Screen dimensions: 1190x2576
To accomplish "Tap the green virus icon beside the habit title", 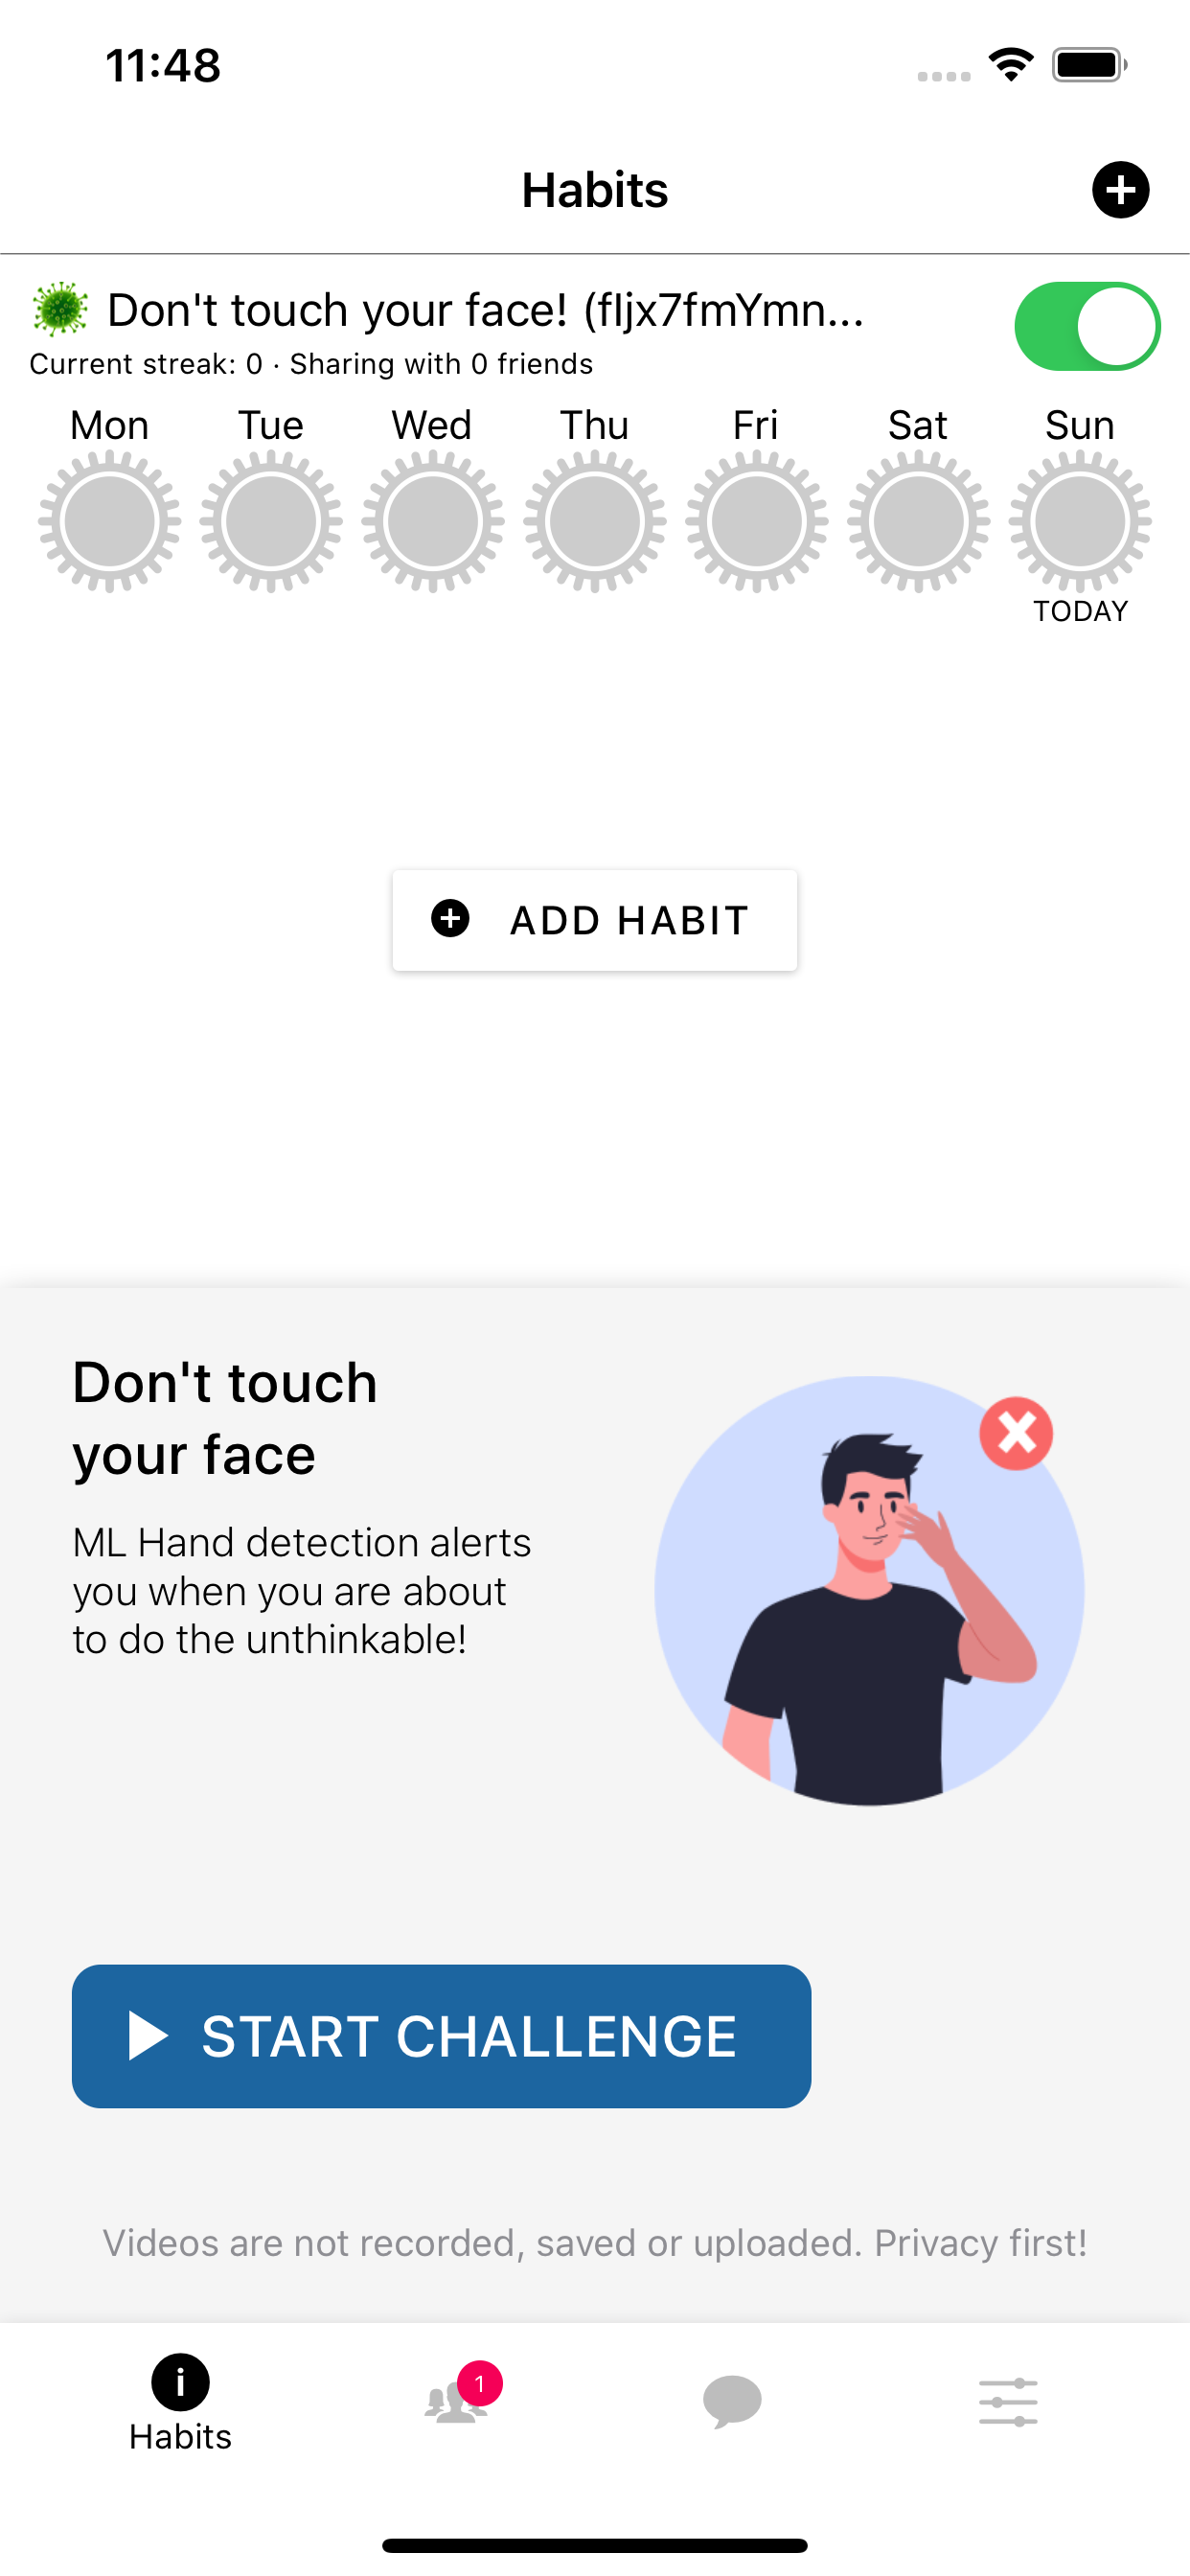I will point(60,309).
